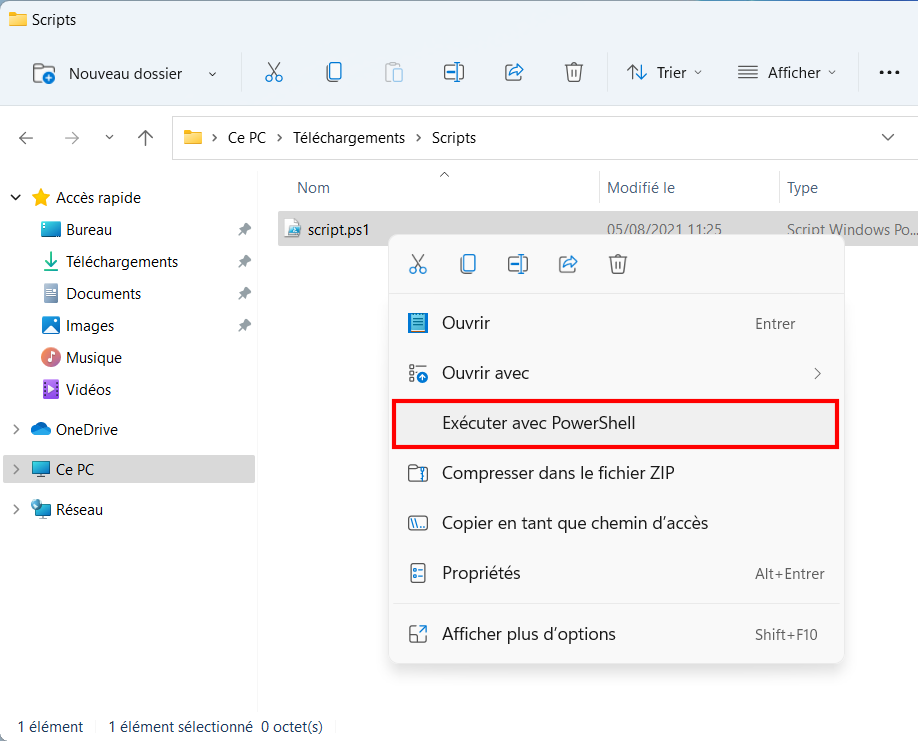
Task: Rename using the toolbar rename icon
Action: tap(454, 73)
